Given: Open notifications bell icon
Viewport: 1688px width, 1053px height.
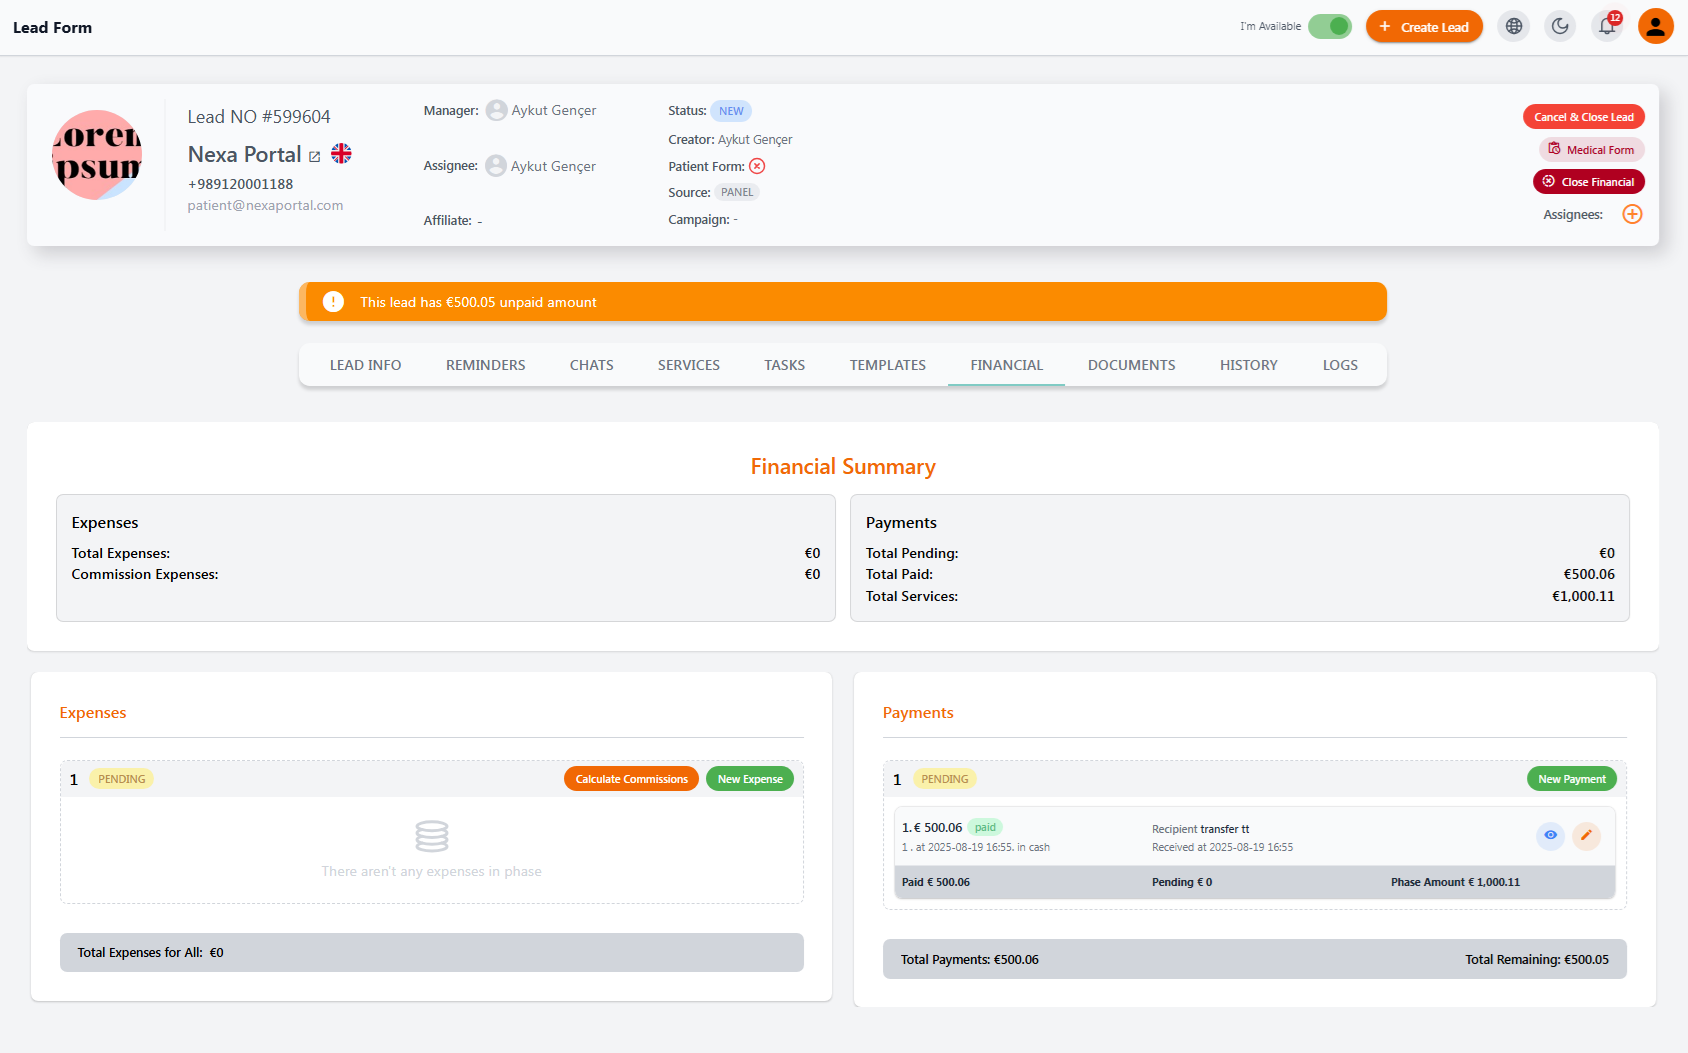Looking at the screenshot, I should (x=1607, y=27).
